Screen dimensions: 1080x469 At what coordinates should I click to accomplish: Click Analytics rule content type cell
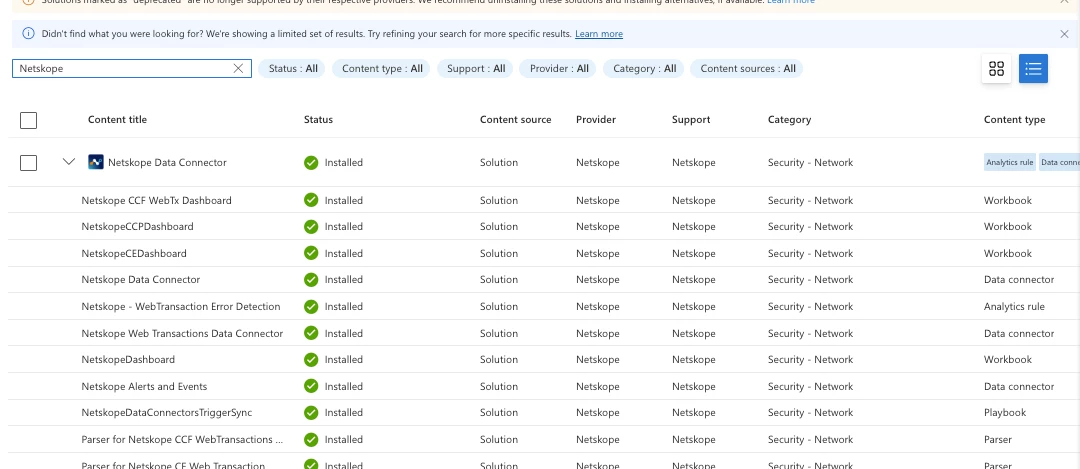[1014, 306]
